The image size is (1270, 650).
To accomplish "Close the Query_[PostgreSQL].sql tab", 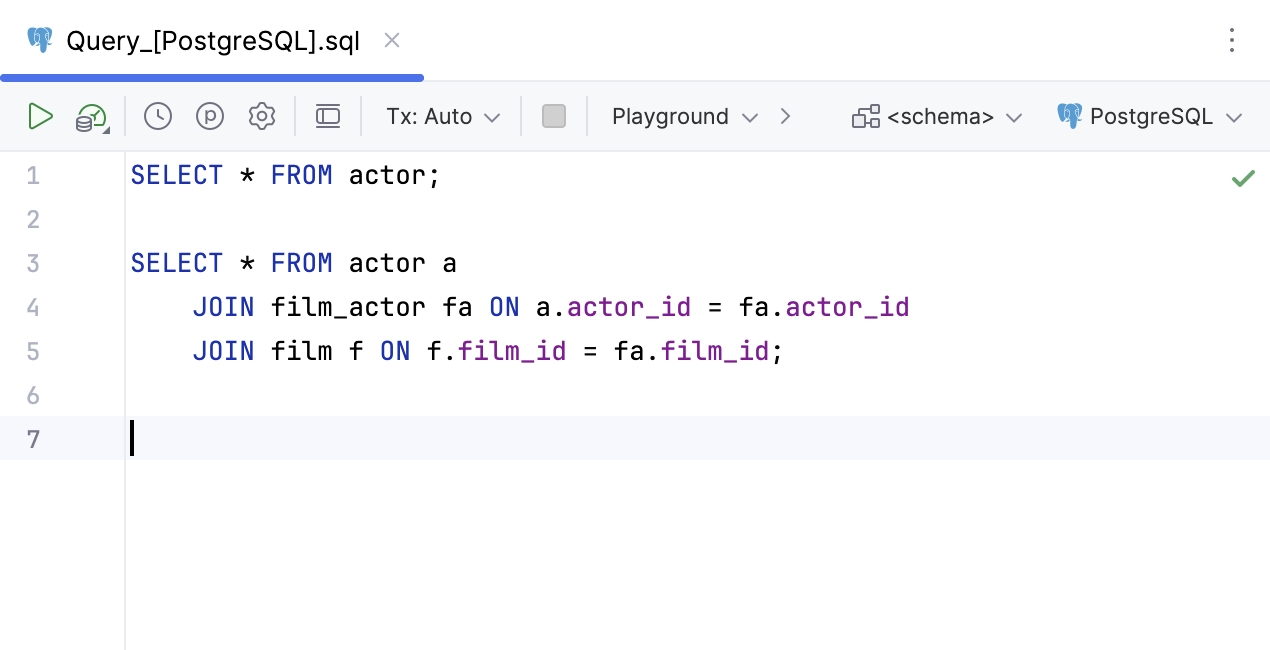I will pos(391,40).
